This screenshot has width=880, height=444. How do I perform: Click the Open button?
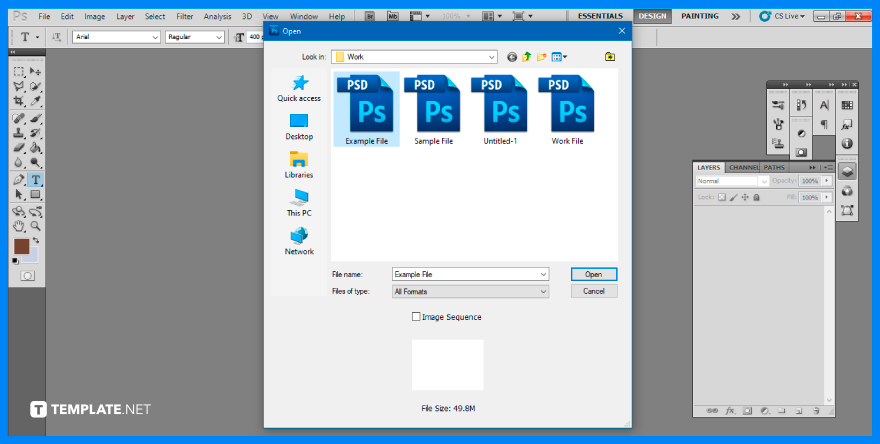(593, 274)
